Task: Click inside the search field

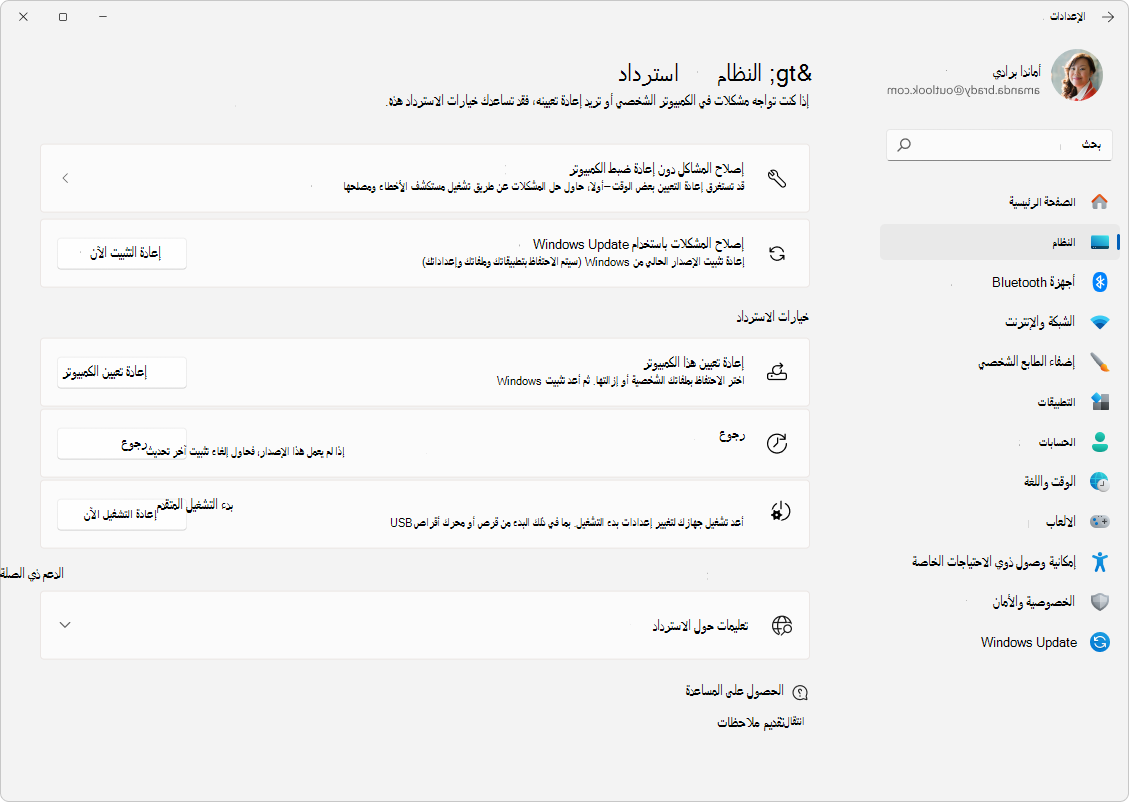Action: coord(999,144)
